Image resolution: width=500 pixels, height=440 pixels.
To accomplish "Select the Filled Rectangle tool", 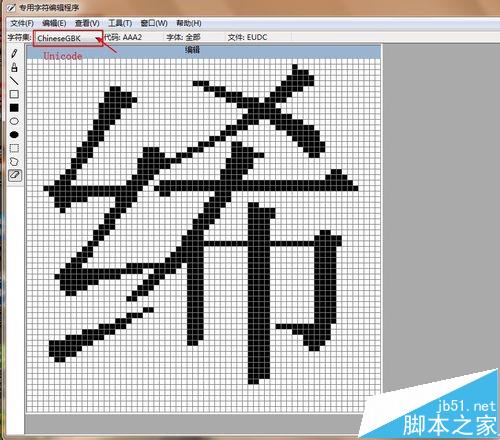I will click(14, 108).
